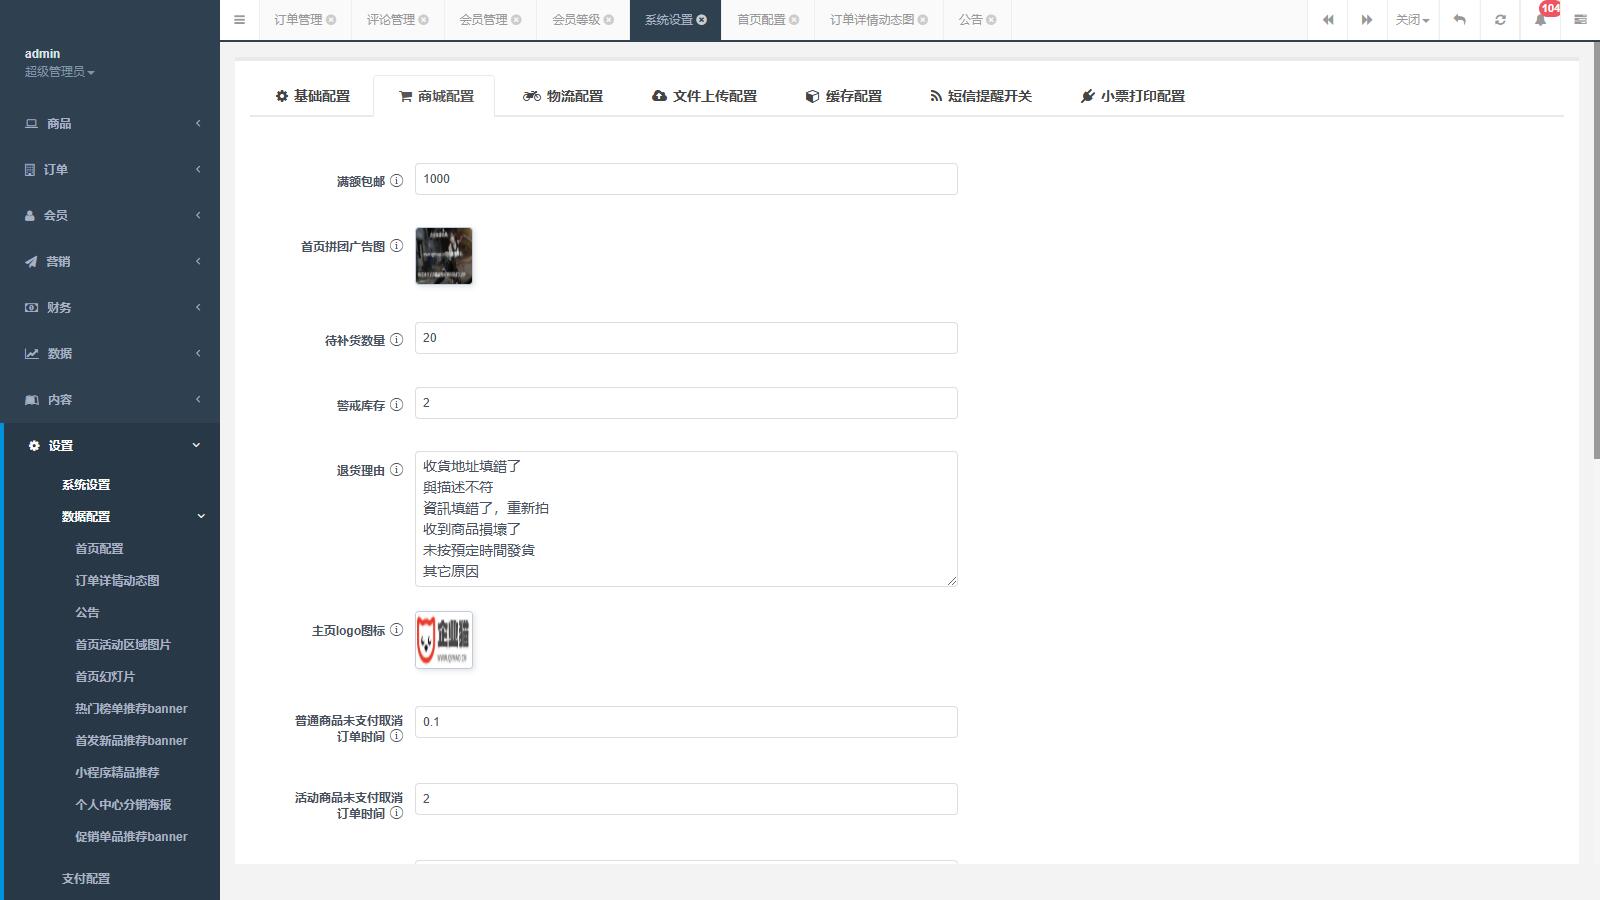Expand the 商品 sidebar menu
The width and height of the screenshot is (1600, 900).
coord(110,123)
